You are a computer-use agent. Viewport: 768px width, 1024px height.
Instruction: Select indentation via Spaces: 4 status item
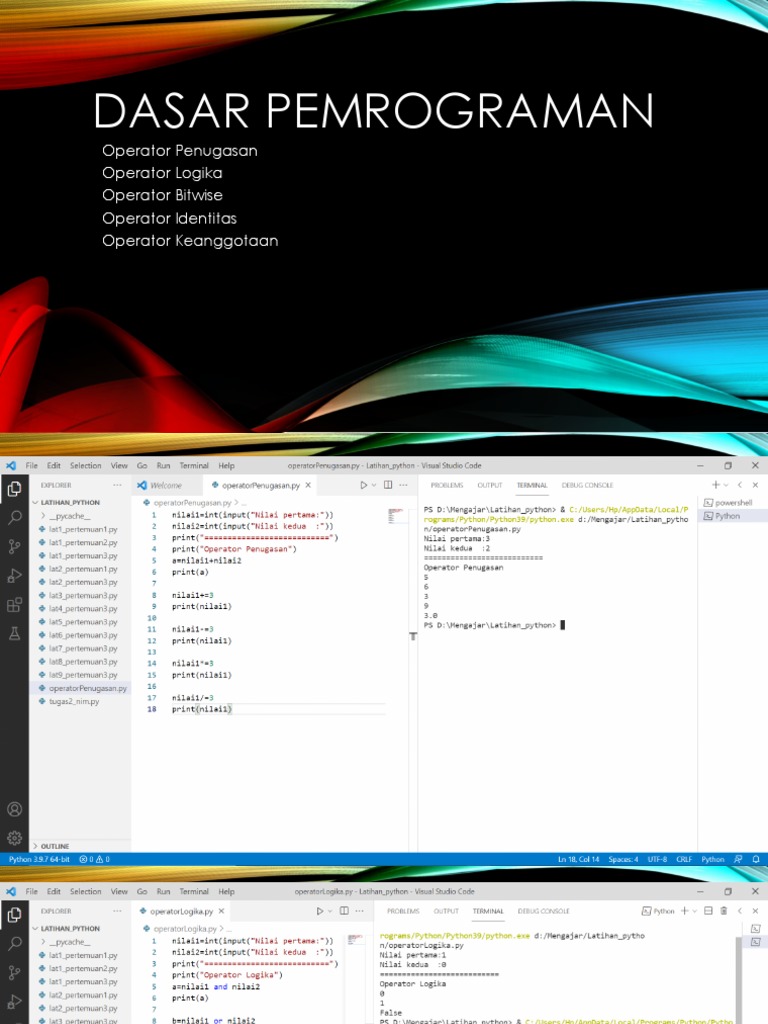click(x=622, y=859)
